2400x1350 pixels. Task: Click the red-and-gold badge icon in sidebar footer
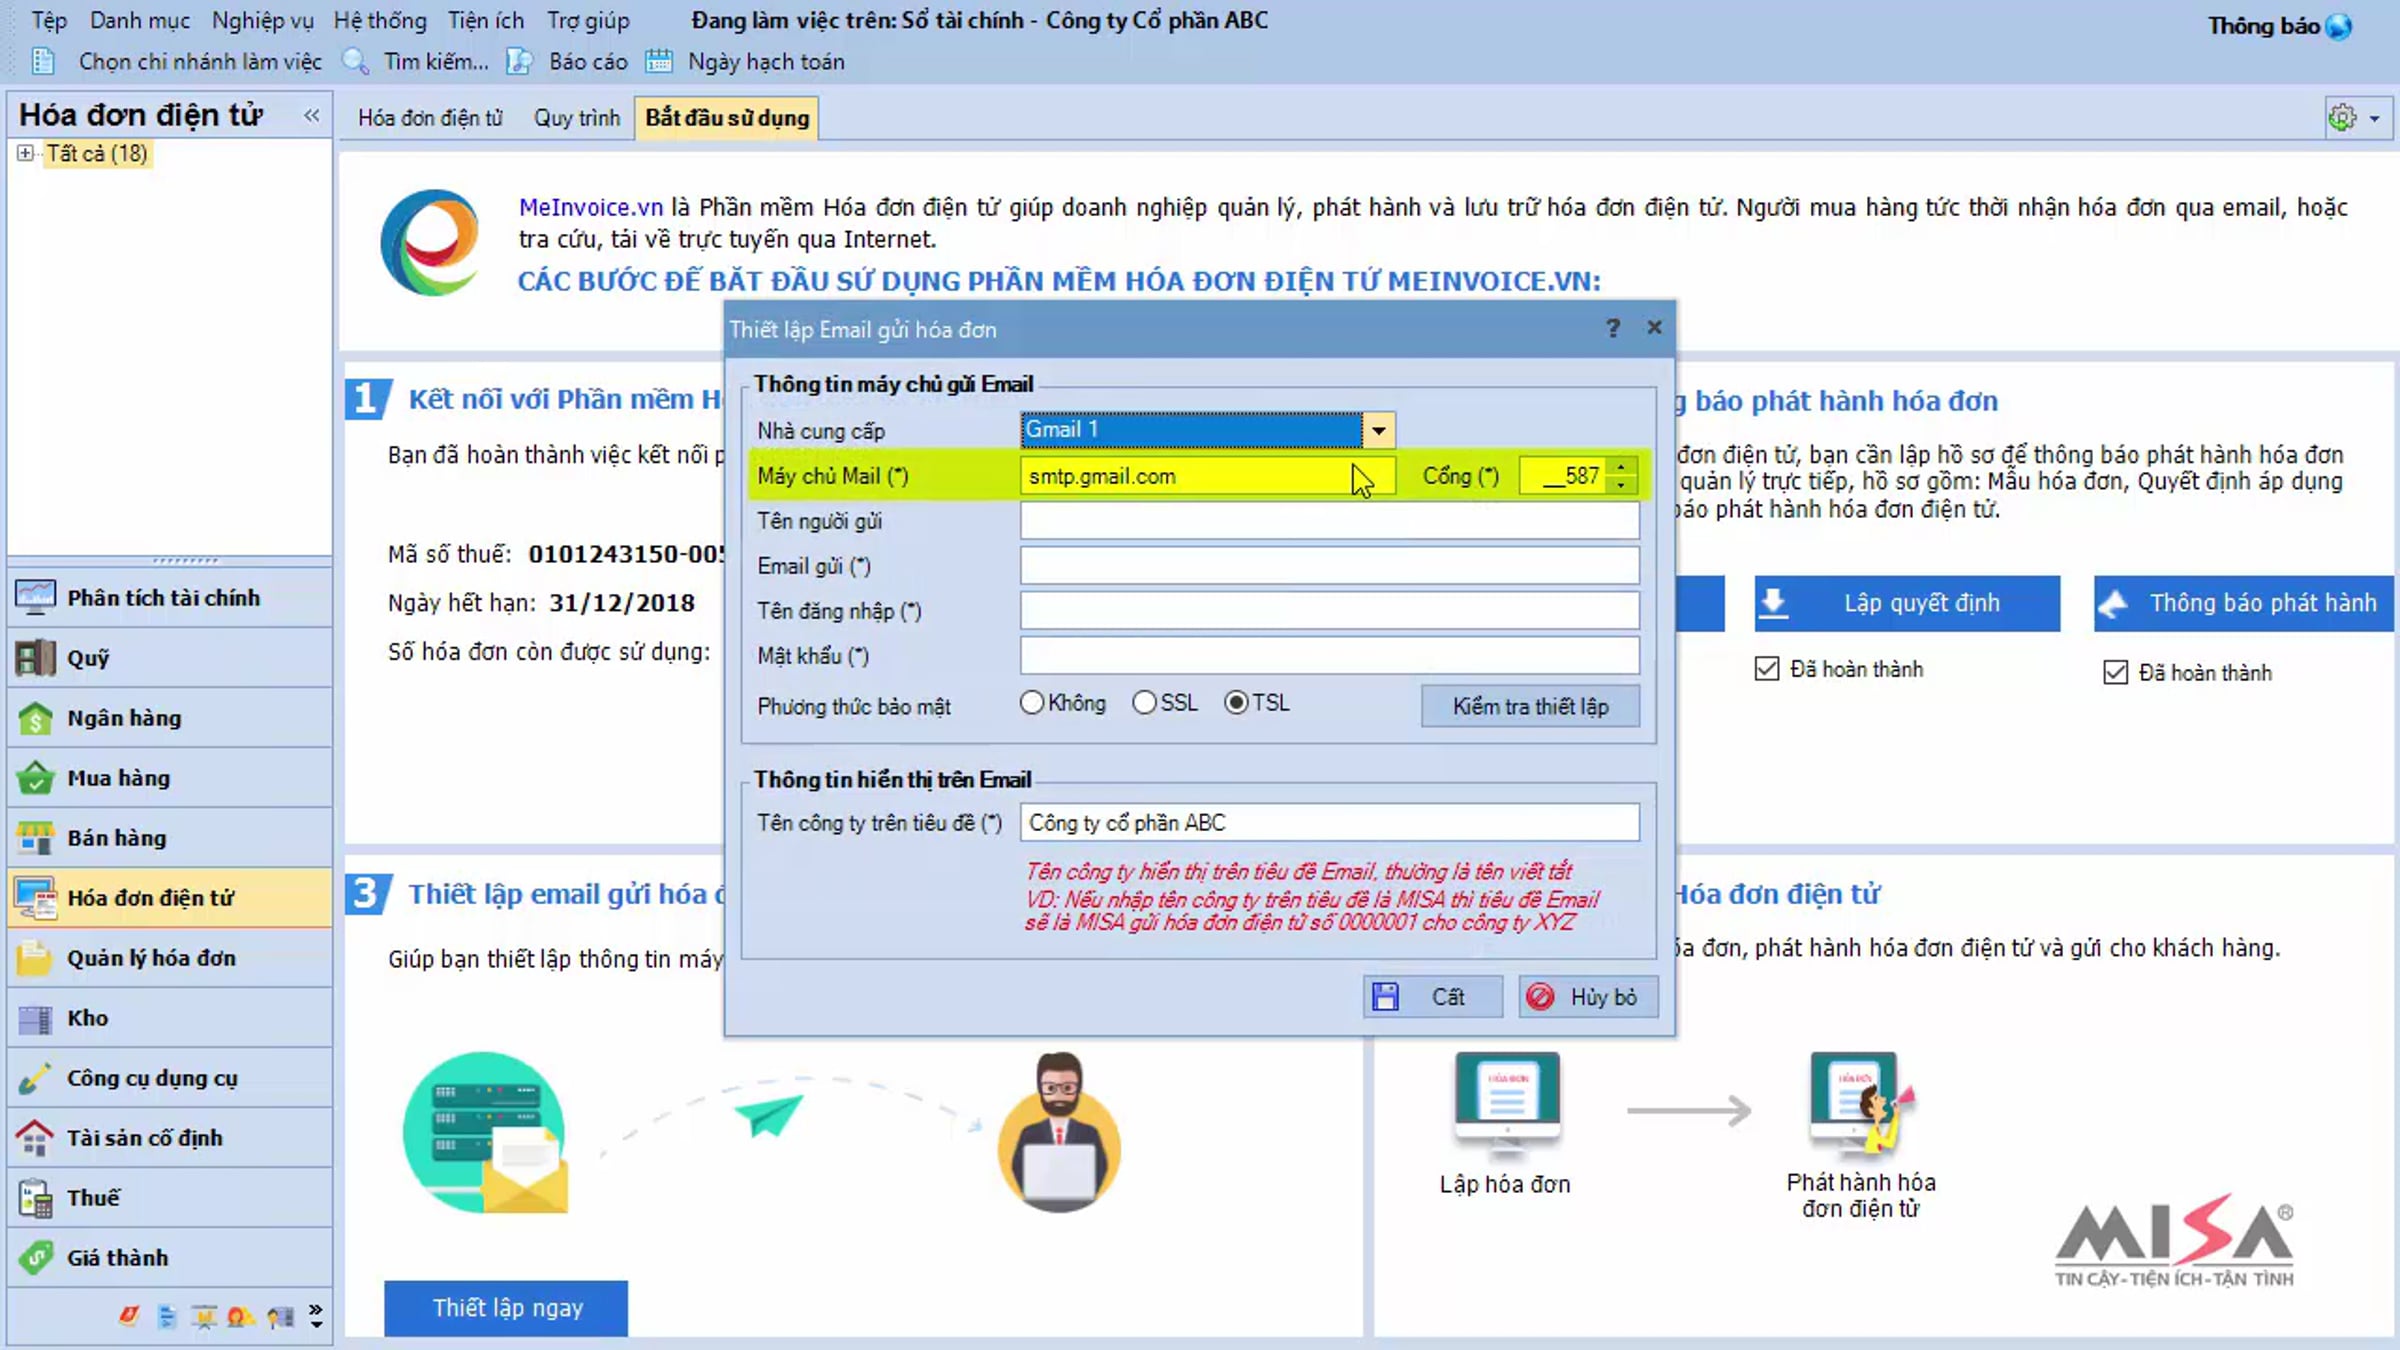pos(241,1316)
